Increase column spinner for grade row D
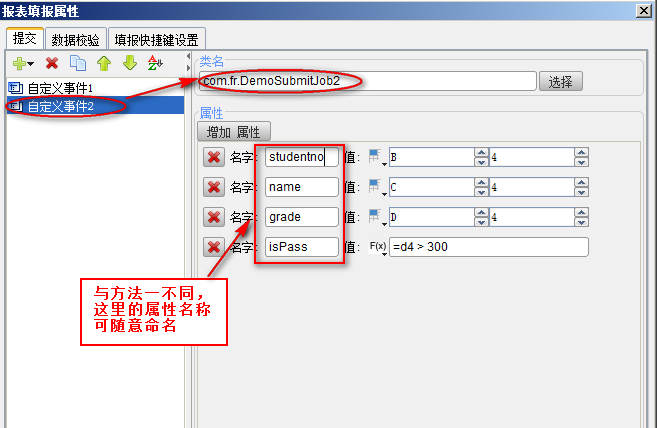This screenshot has height=428, width=657. coord(481,213)
